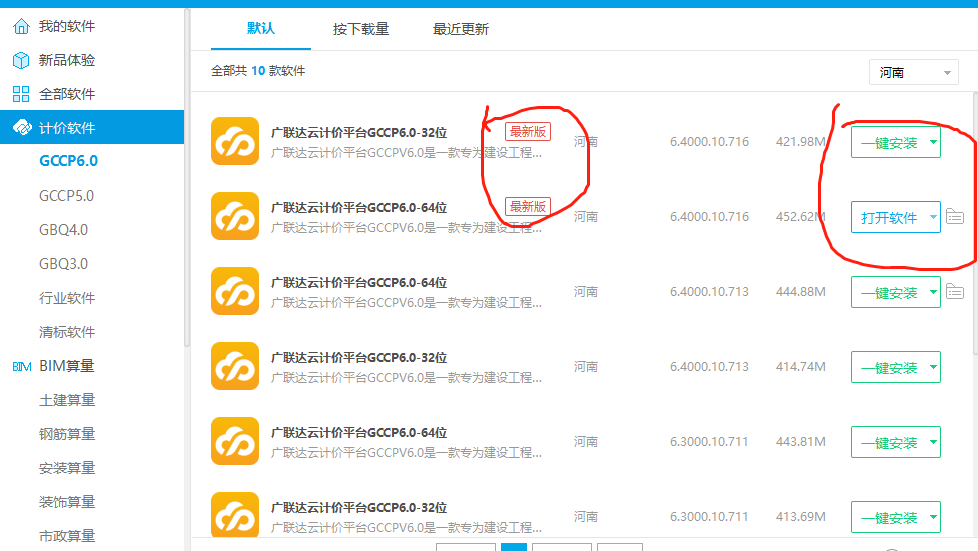Click the 新品体验 cube icon

21,61
